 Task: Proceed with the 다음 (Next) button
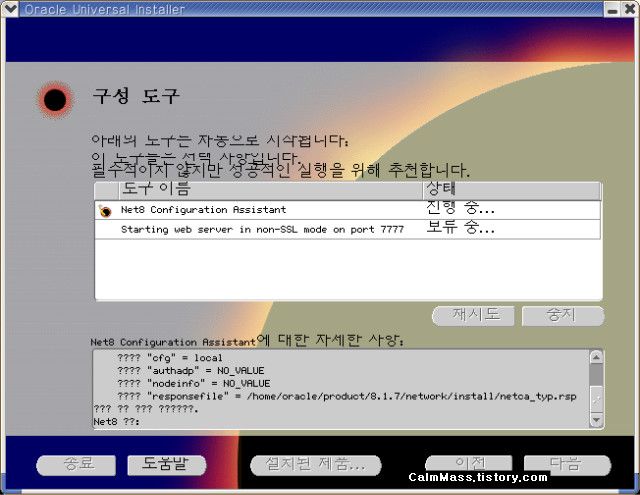(x=567, y=465)
